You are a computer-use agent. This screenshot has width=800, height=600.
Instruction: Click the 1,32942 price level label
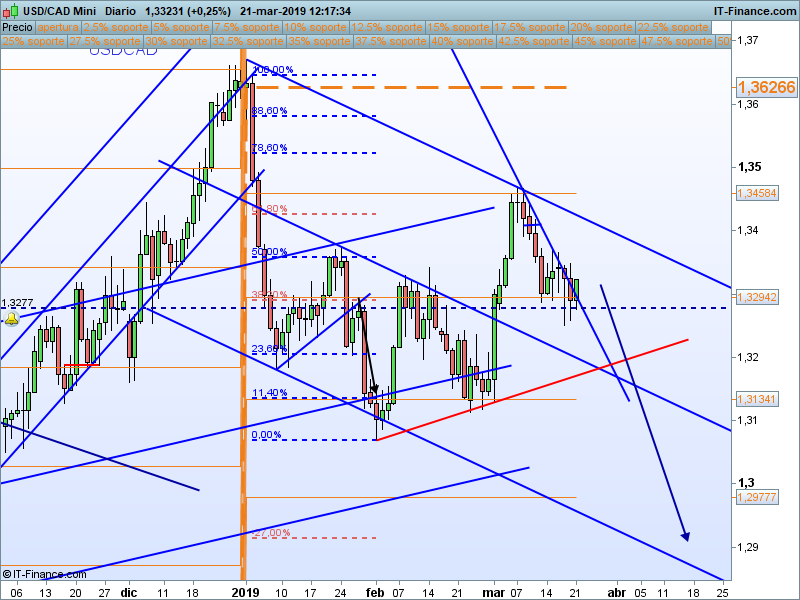point(757,297)
